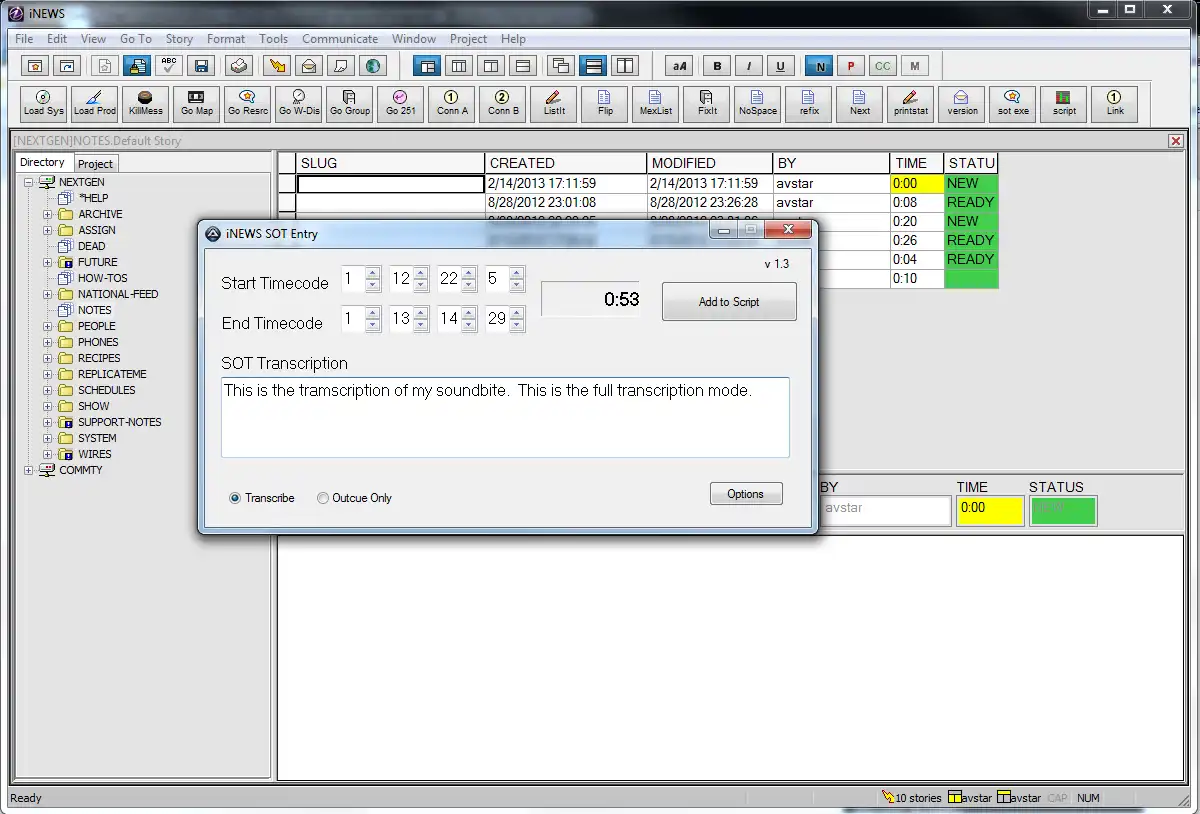Click the Load Prod toolbar button

click(95, 103)
